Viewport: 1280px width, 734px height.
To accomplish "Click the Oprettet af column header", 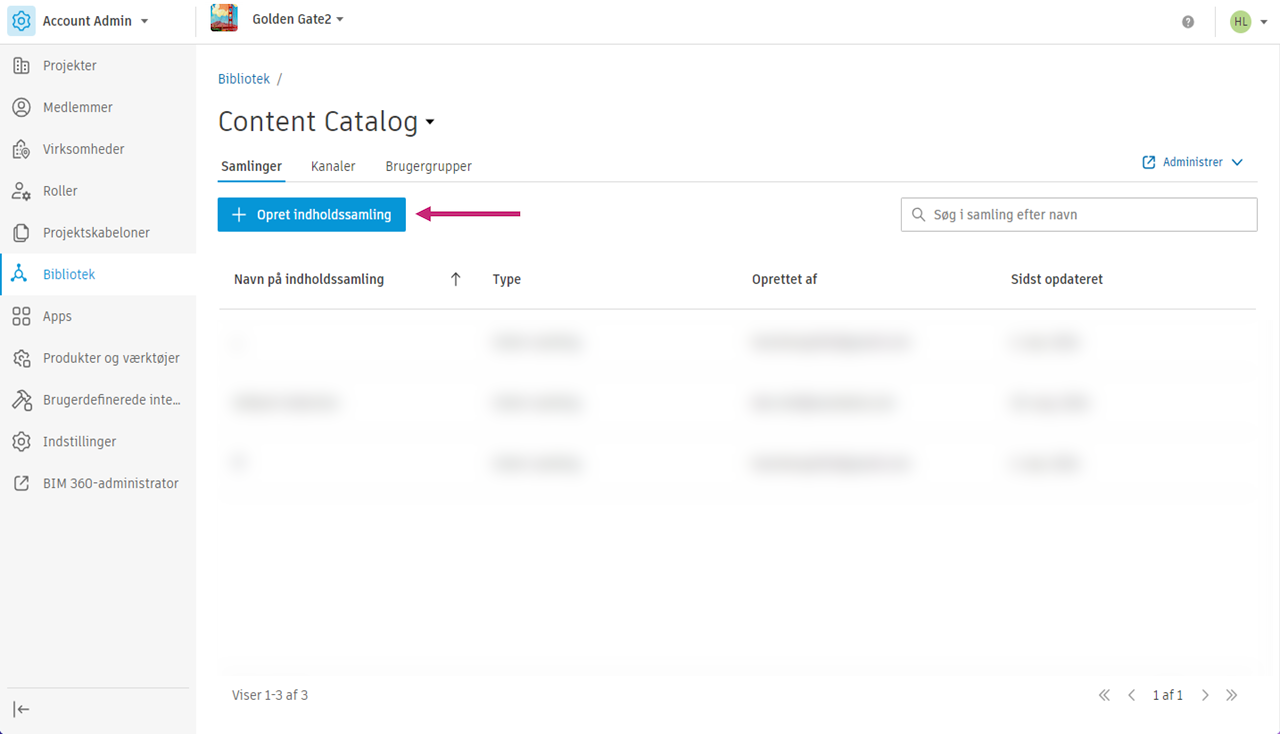I will [x=785, y=280].
